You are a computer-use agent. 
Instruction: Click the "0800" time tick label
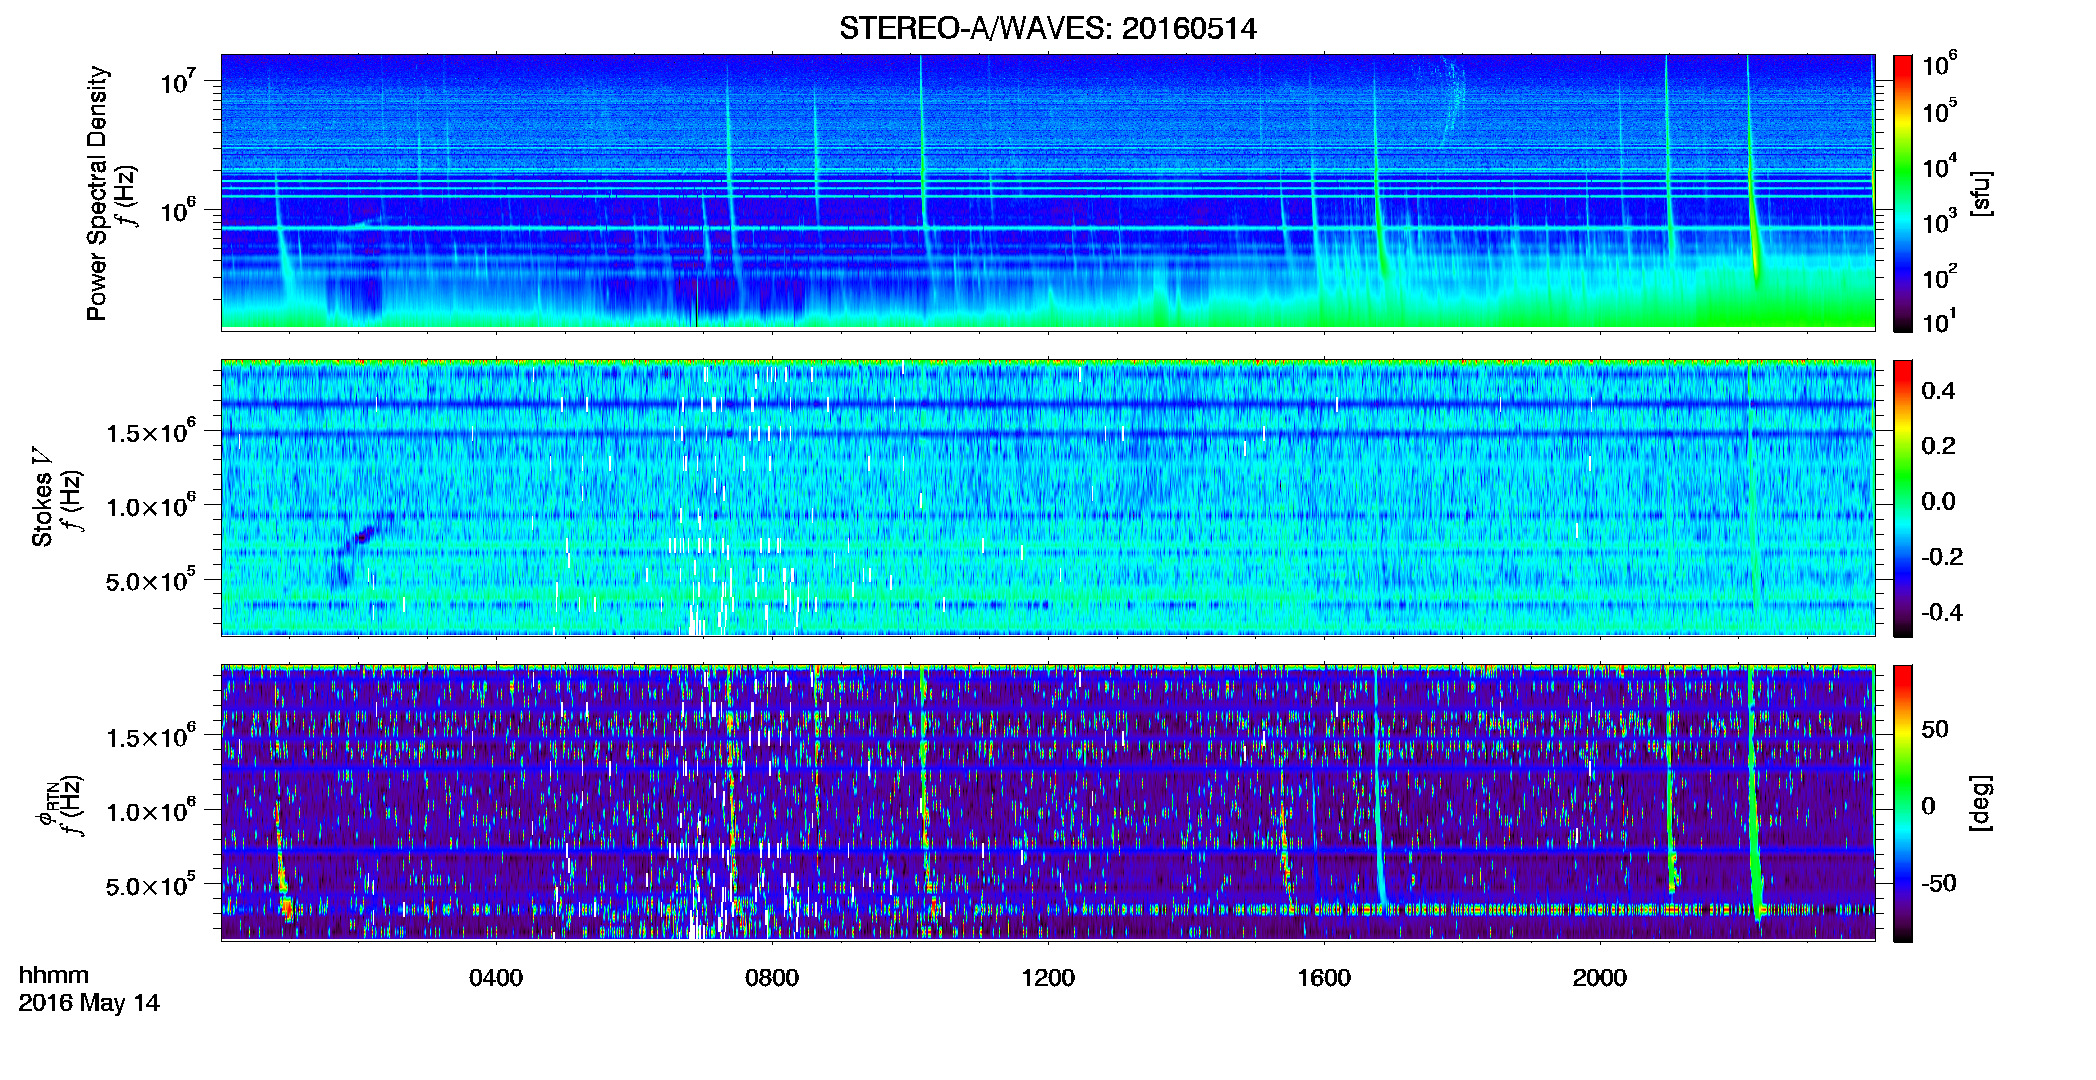[772, 978]
